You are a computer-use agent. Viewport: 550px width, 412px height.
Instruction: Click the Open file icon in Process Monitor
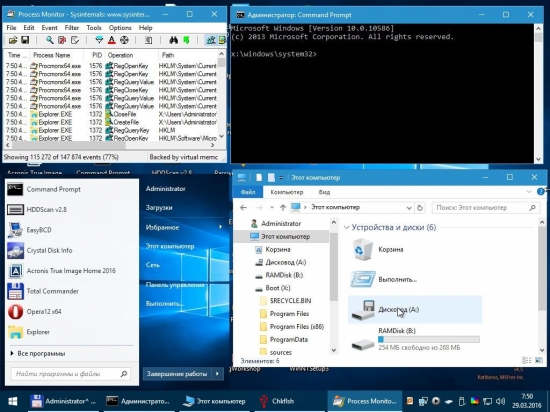point(13,40)
